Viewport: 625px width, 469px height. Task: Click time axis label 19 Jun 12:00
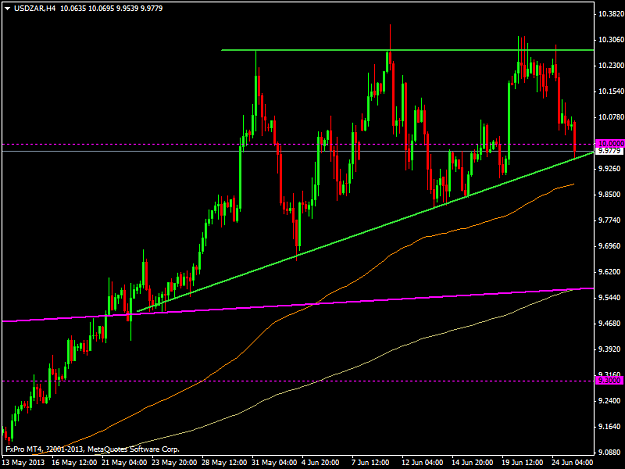pyautogui.click(x=522, y=463)
